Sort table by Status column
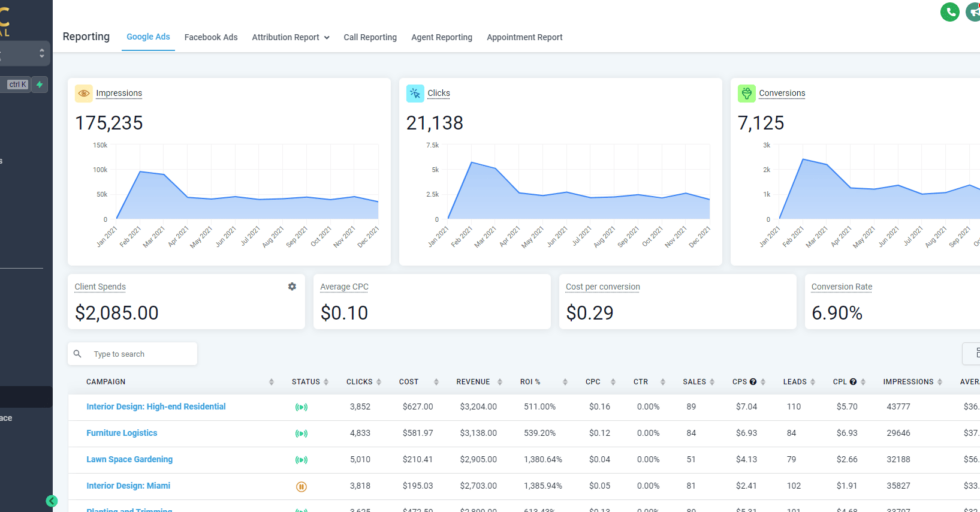 (326, 382)
